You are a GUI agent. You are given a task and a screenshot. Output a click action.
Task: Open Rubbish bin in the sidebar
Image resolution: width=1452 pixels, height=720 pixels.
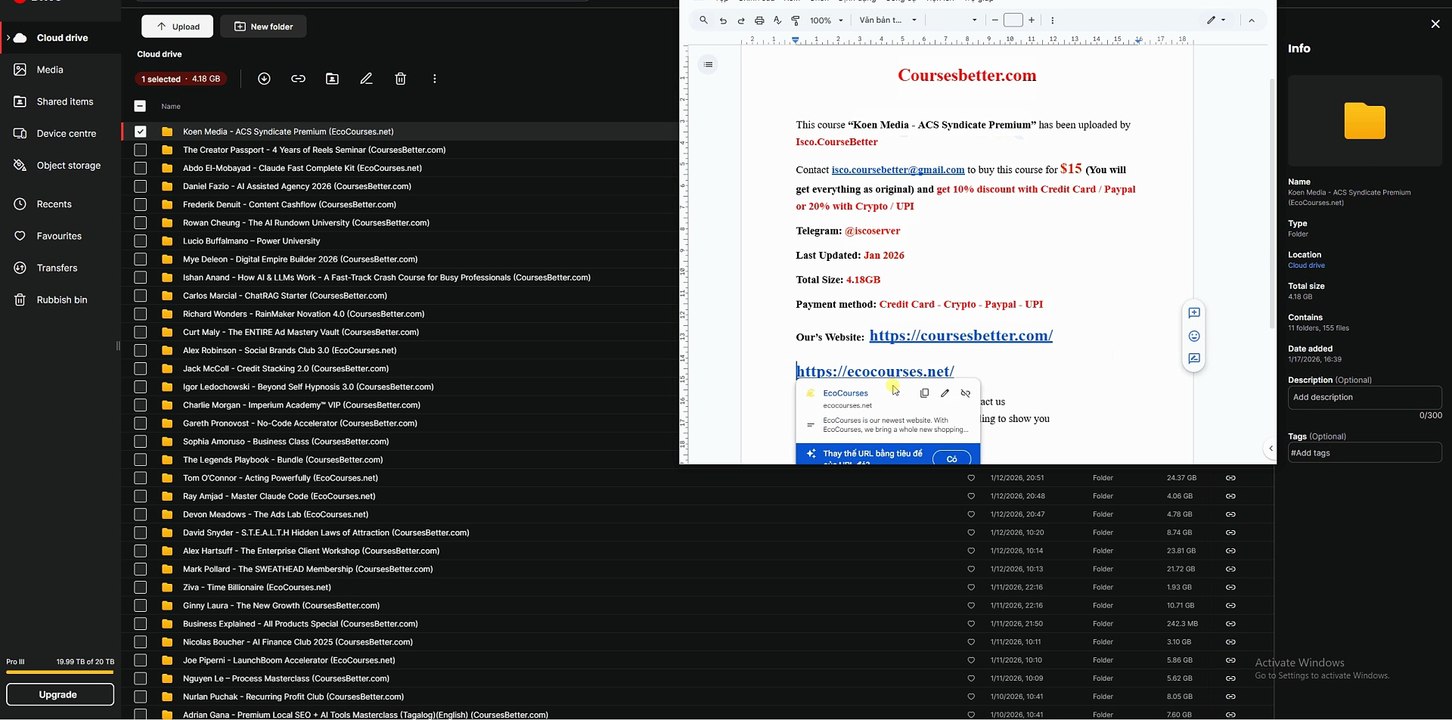[60, 300]
